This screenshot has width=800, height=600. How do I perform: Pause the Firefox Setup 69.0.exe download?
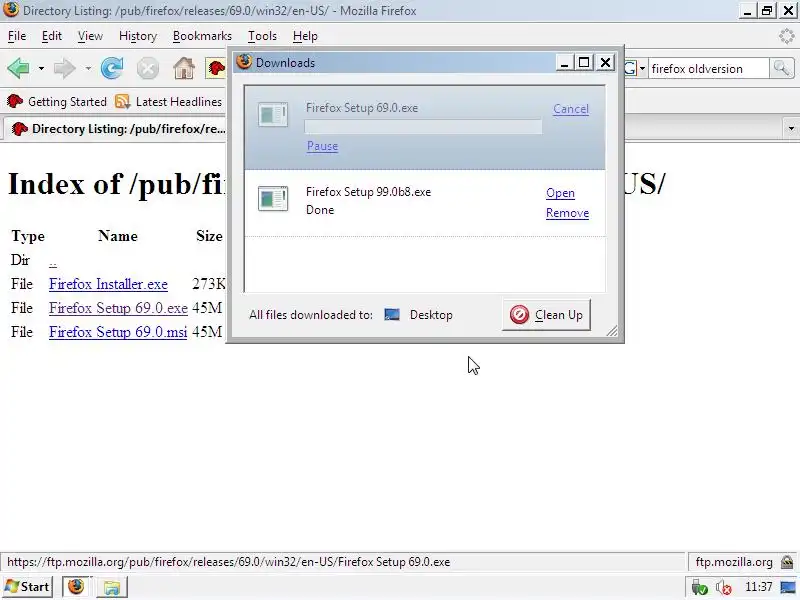pyautogui.click(x=322, y=146)
